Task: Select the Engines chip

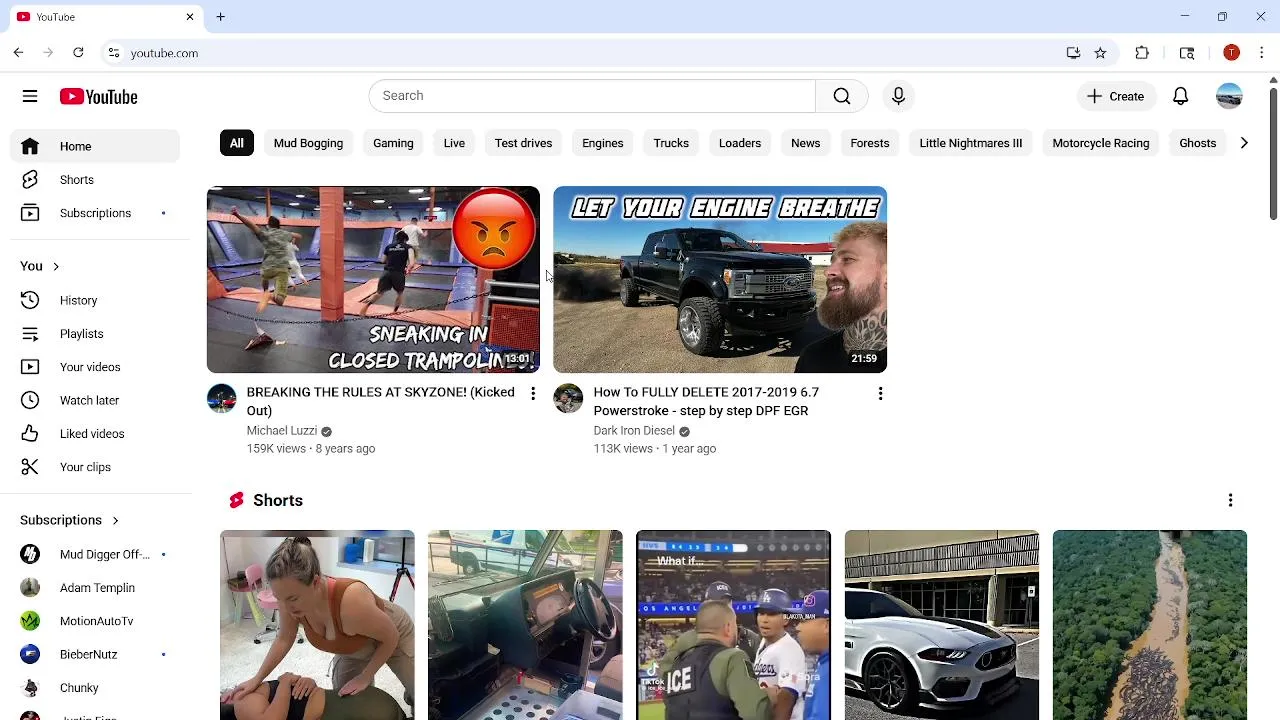Action: click(603, 143)
